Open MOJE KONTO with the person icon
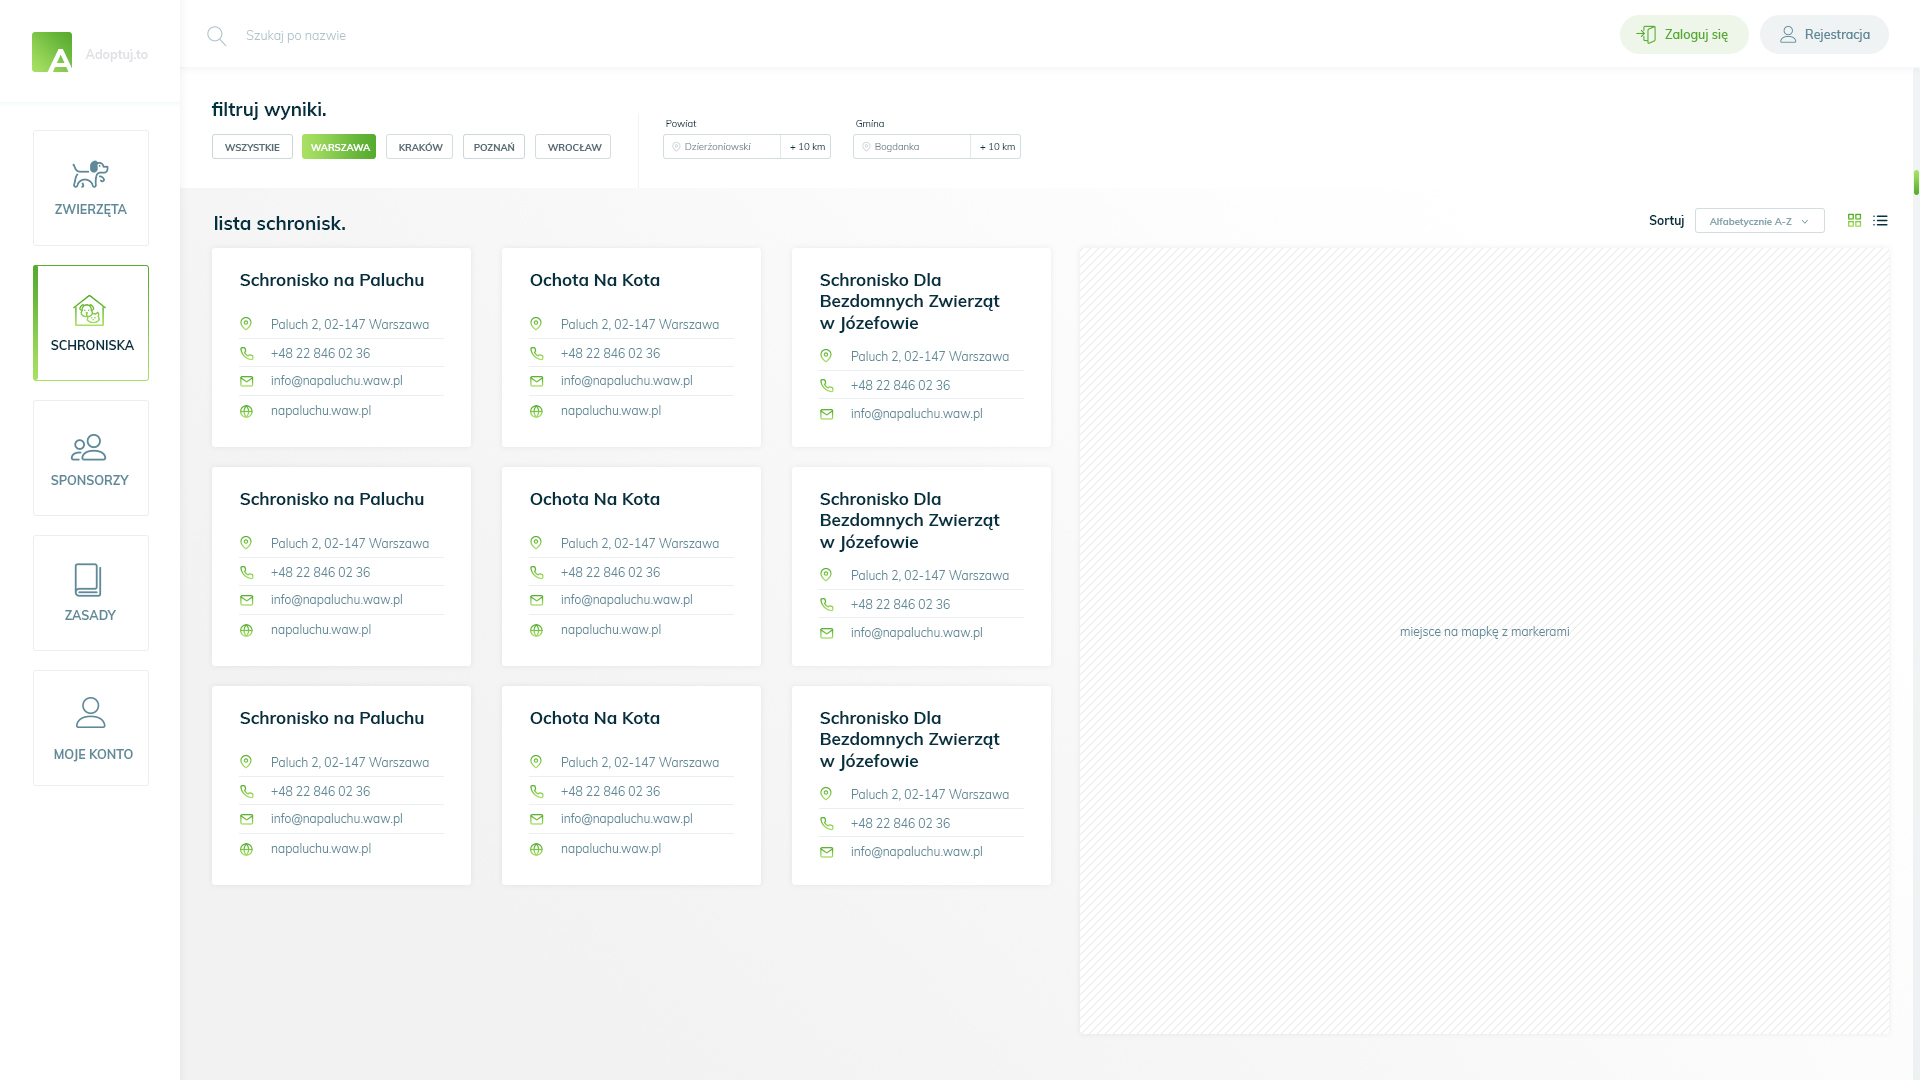 click(90, 713)
